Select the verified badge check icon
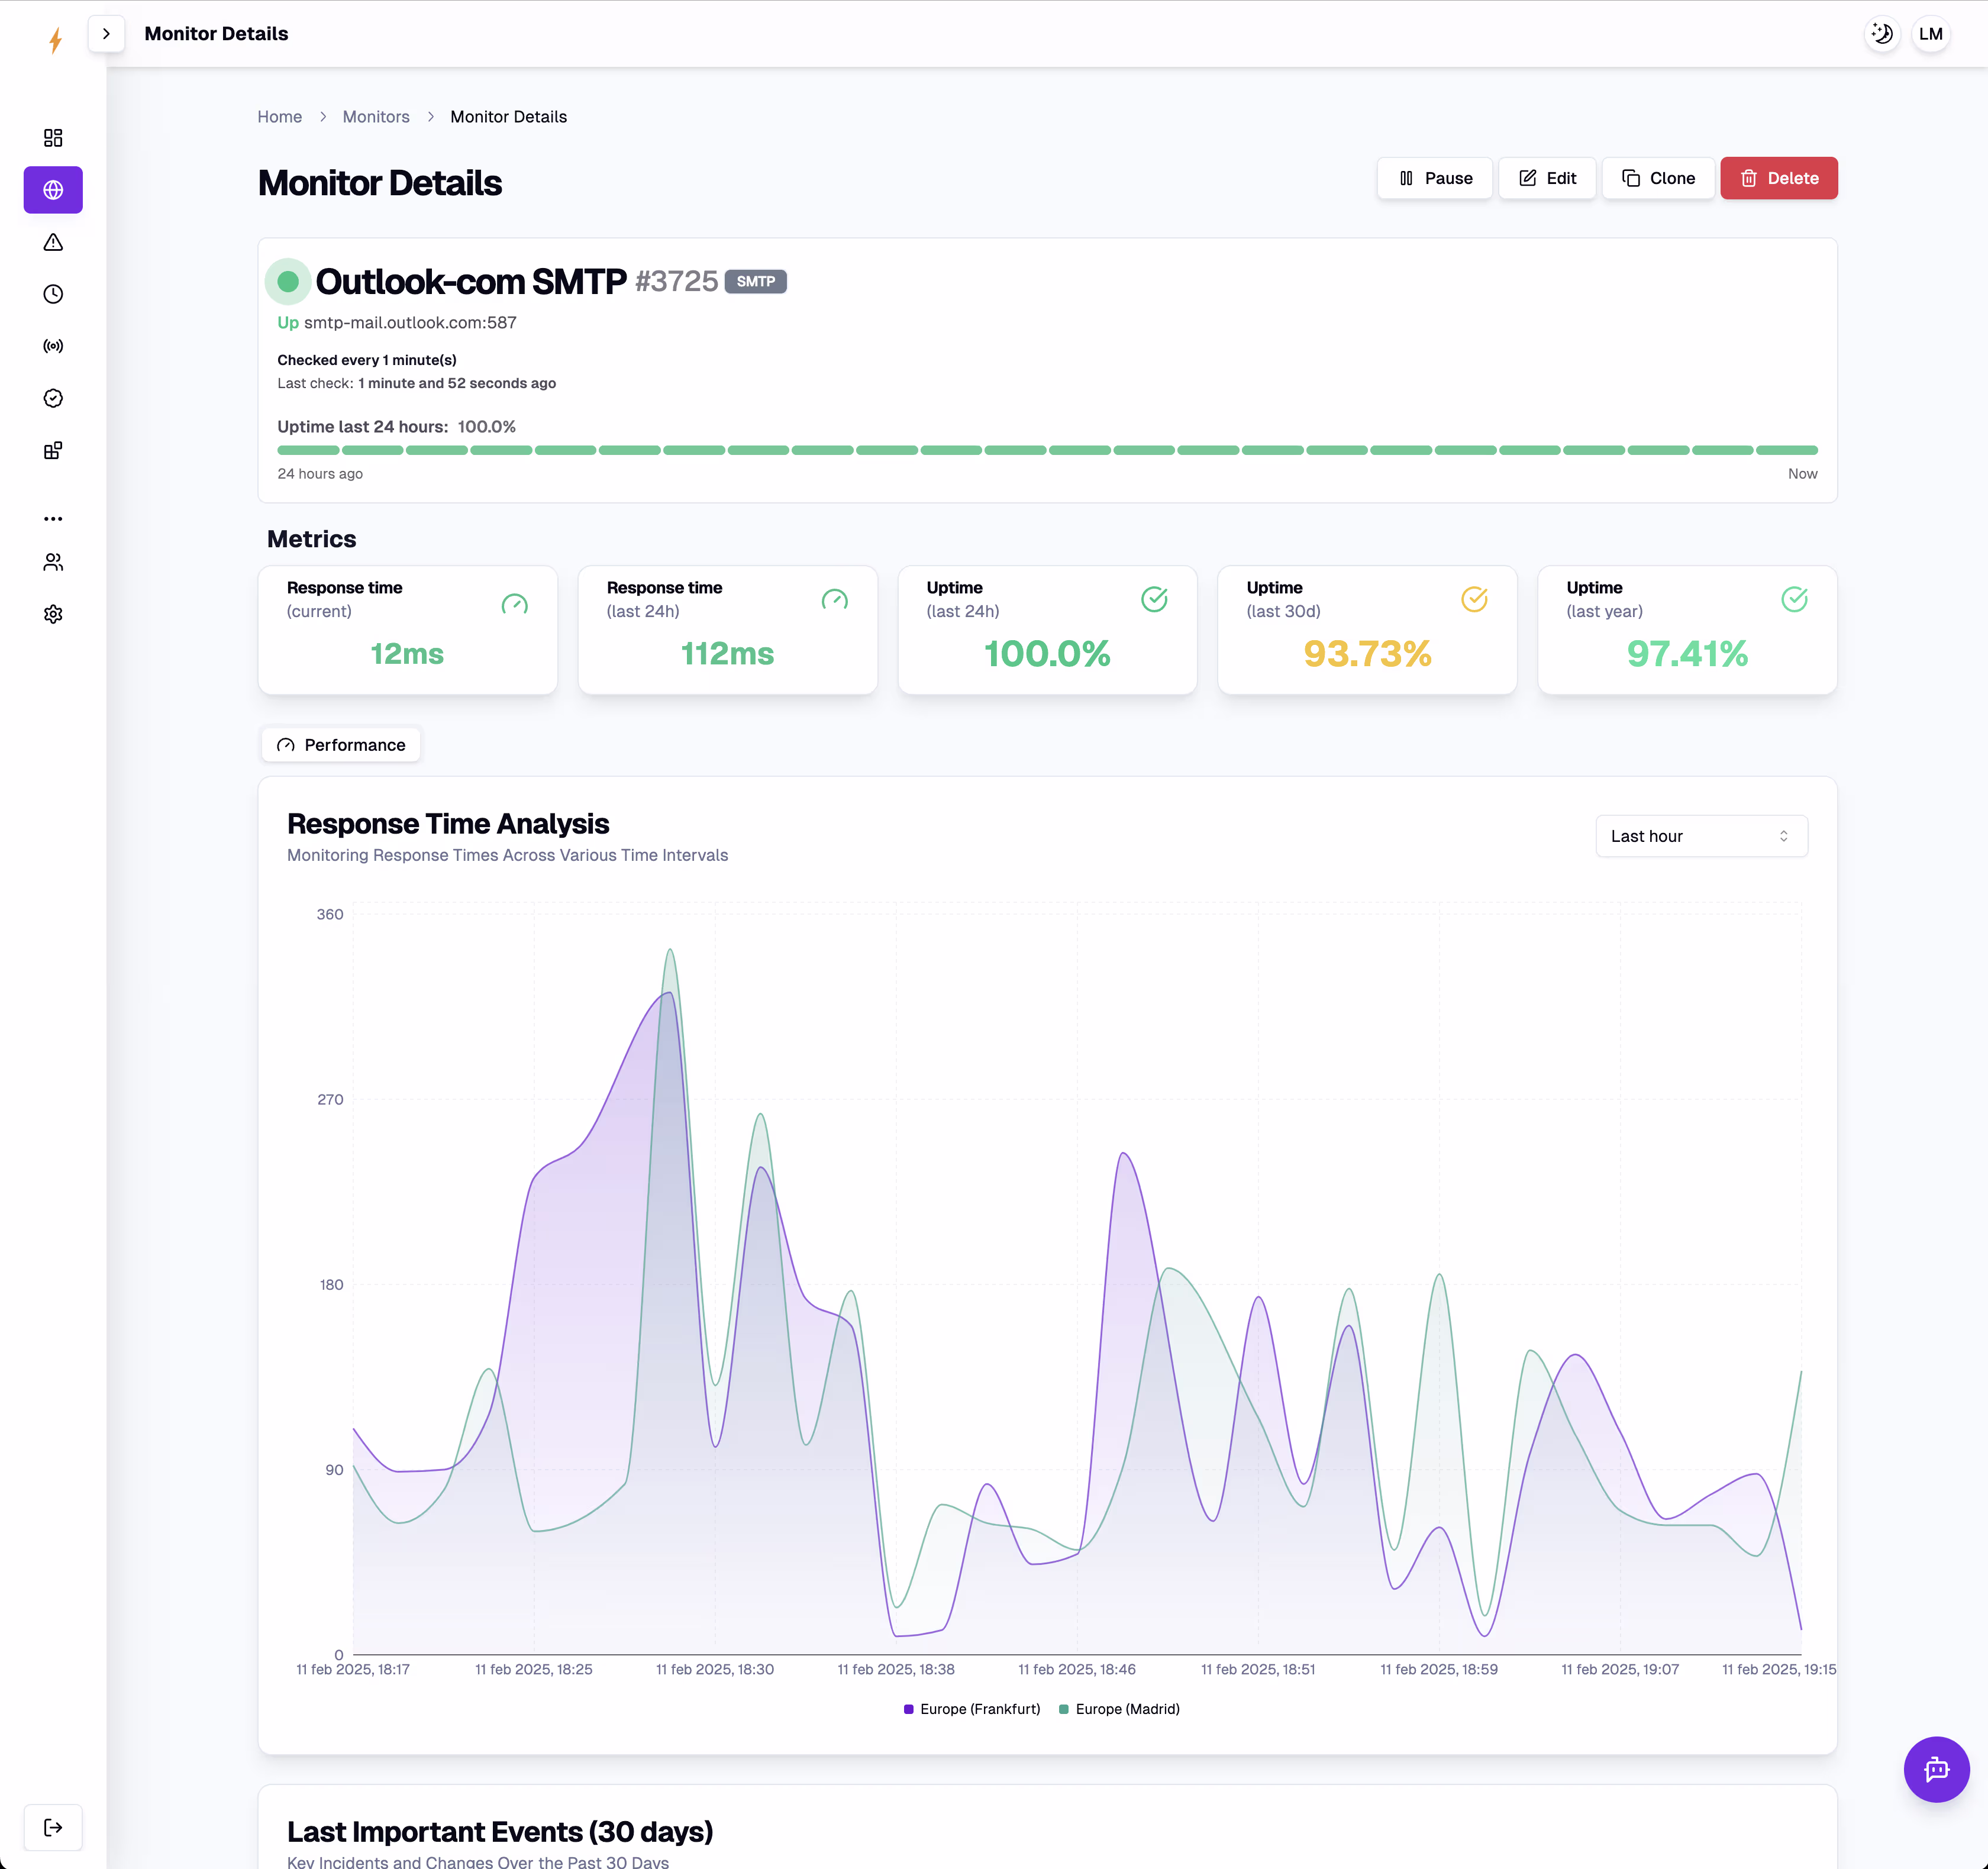This screenshot has height=1869, width=1988. [53, 398]
